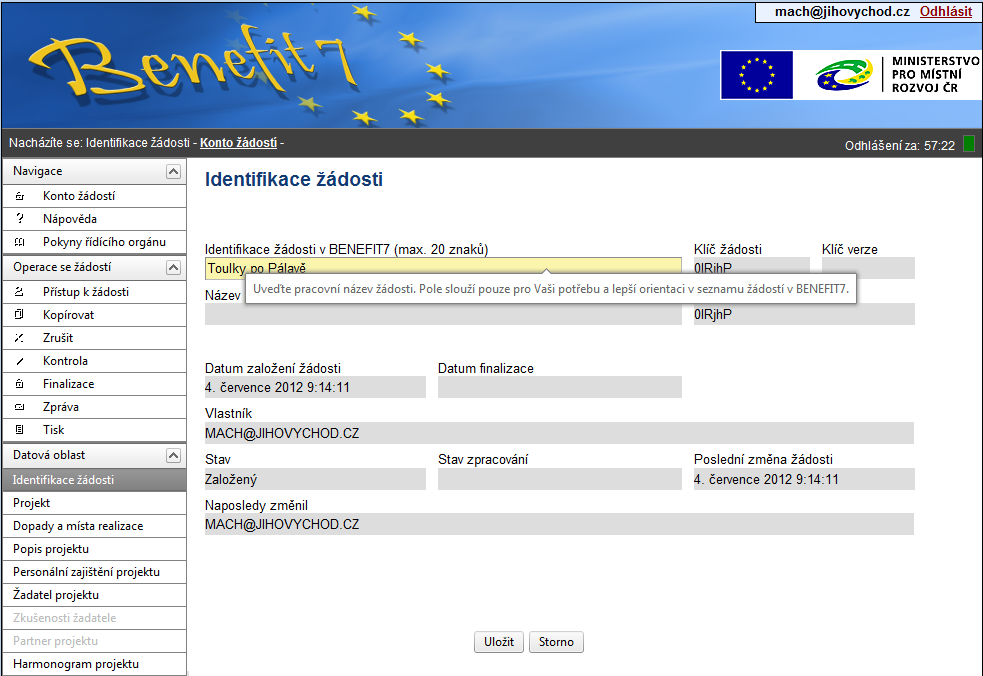Click the Kontrola check icon
Viewport: 983px width, 676px height.
click(x=19, y=361)
